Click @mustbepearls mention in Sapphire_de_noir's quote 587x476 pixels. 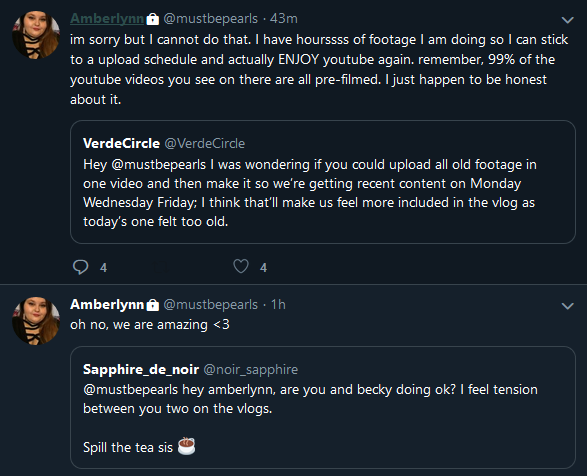tap(130, 390)
